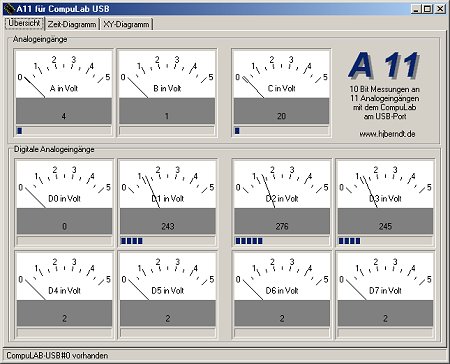Click the 'A in Volt' meter dial
The image size is (450, 364).
(64, 74)
